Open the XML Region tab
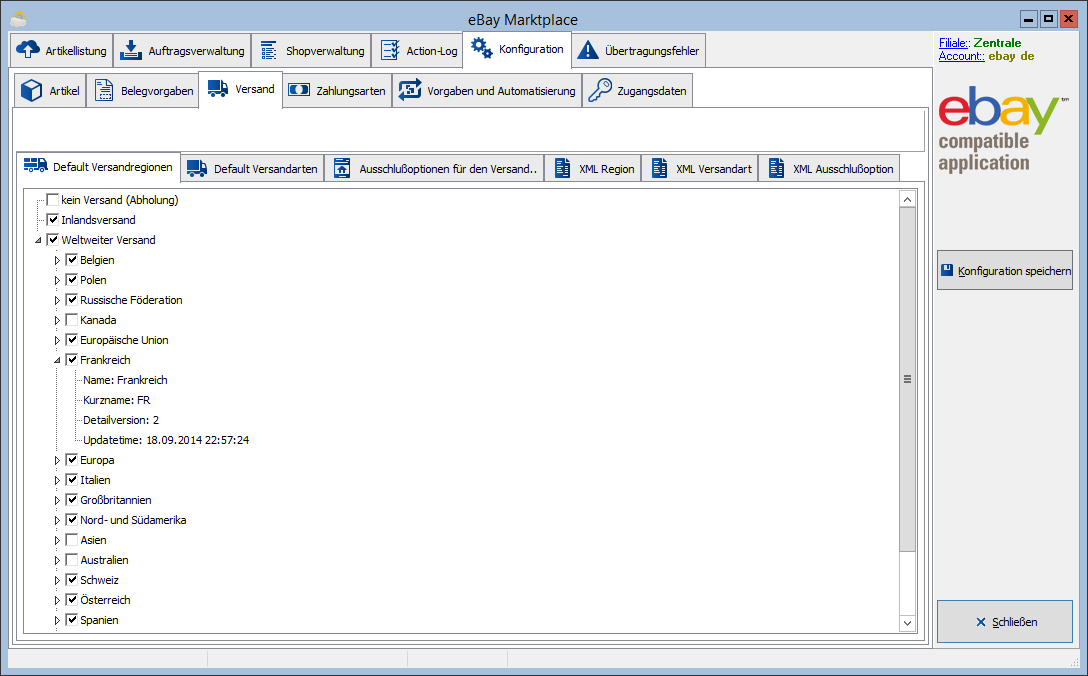Screen dimensions: 1088x676 point(593,169)
